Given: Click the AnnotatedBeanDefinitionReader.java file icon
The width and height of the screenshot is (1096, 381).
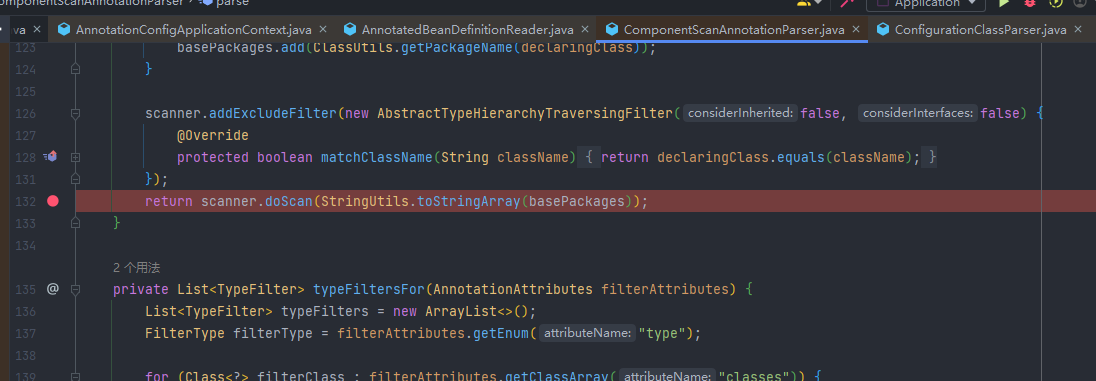Looking at the screenshot, I should [x=350, y=30].
